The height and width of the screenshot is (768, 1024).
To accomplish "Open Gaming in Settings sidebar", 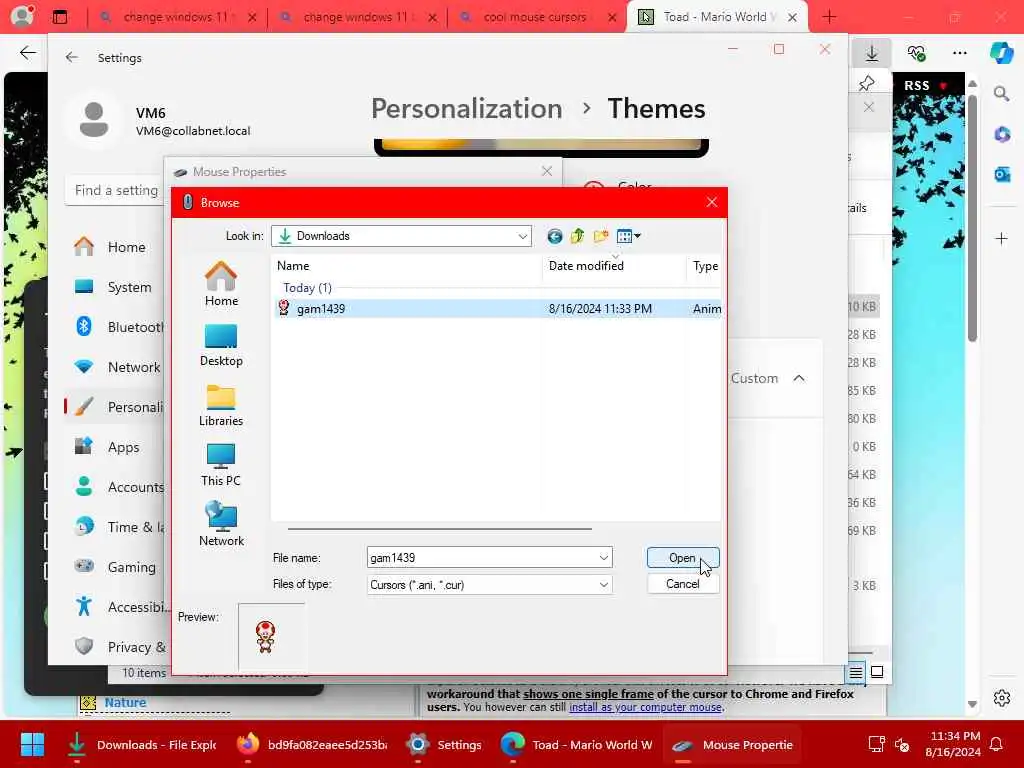I will point(115,567).
